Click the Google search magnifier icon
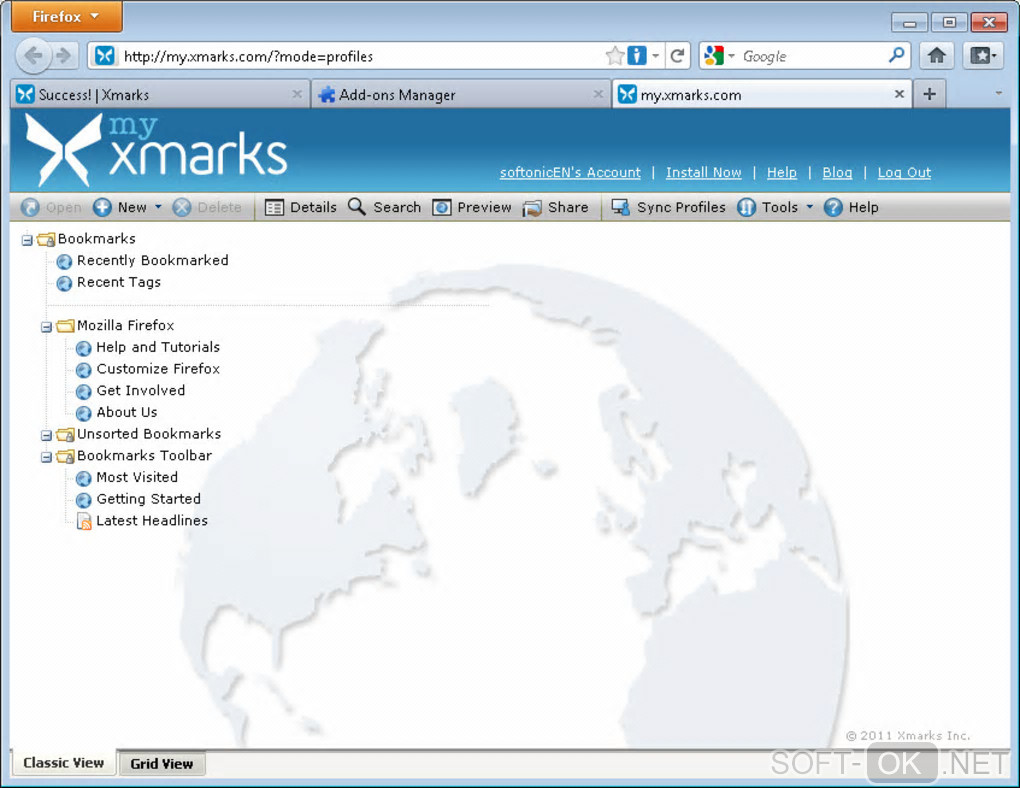1020x788 pixels. tap(896, 55)
